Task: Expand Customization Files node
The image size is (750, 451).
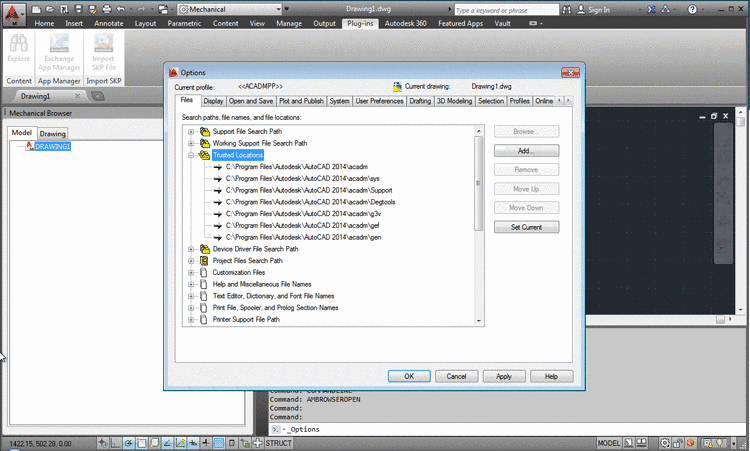Action: point(191,273)
